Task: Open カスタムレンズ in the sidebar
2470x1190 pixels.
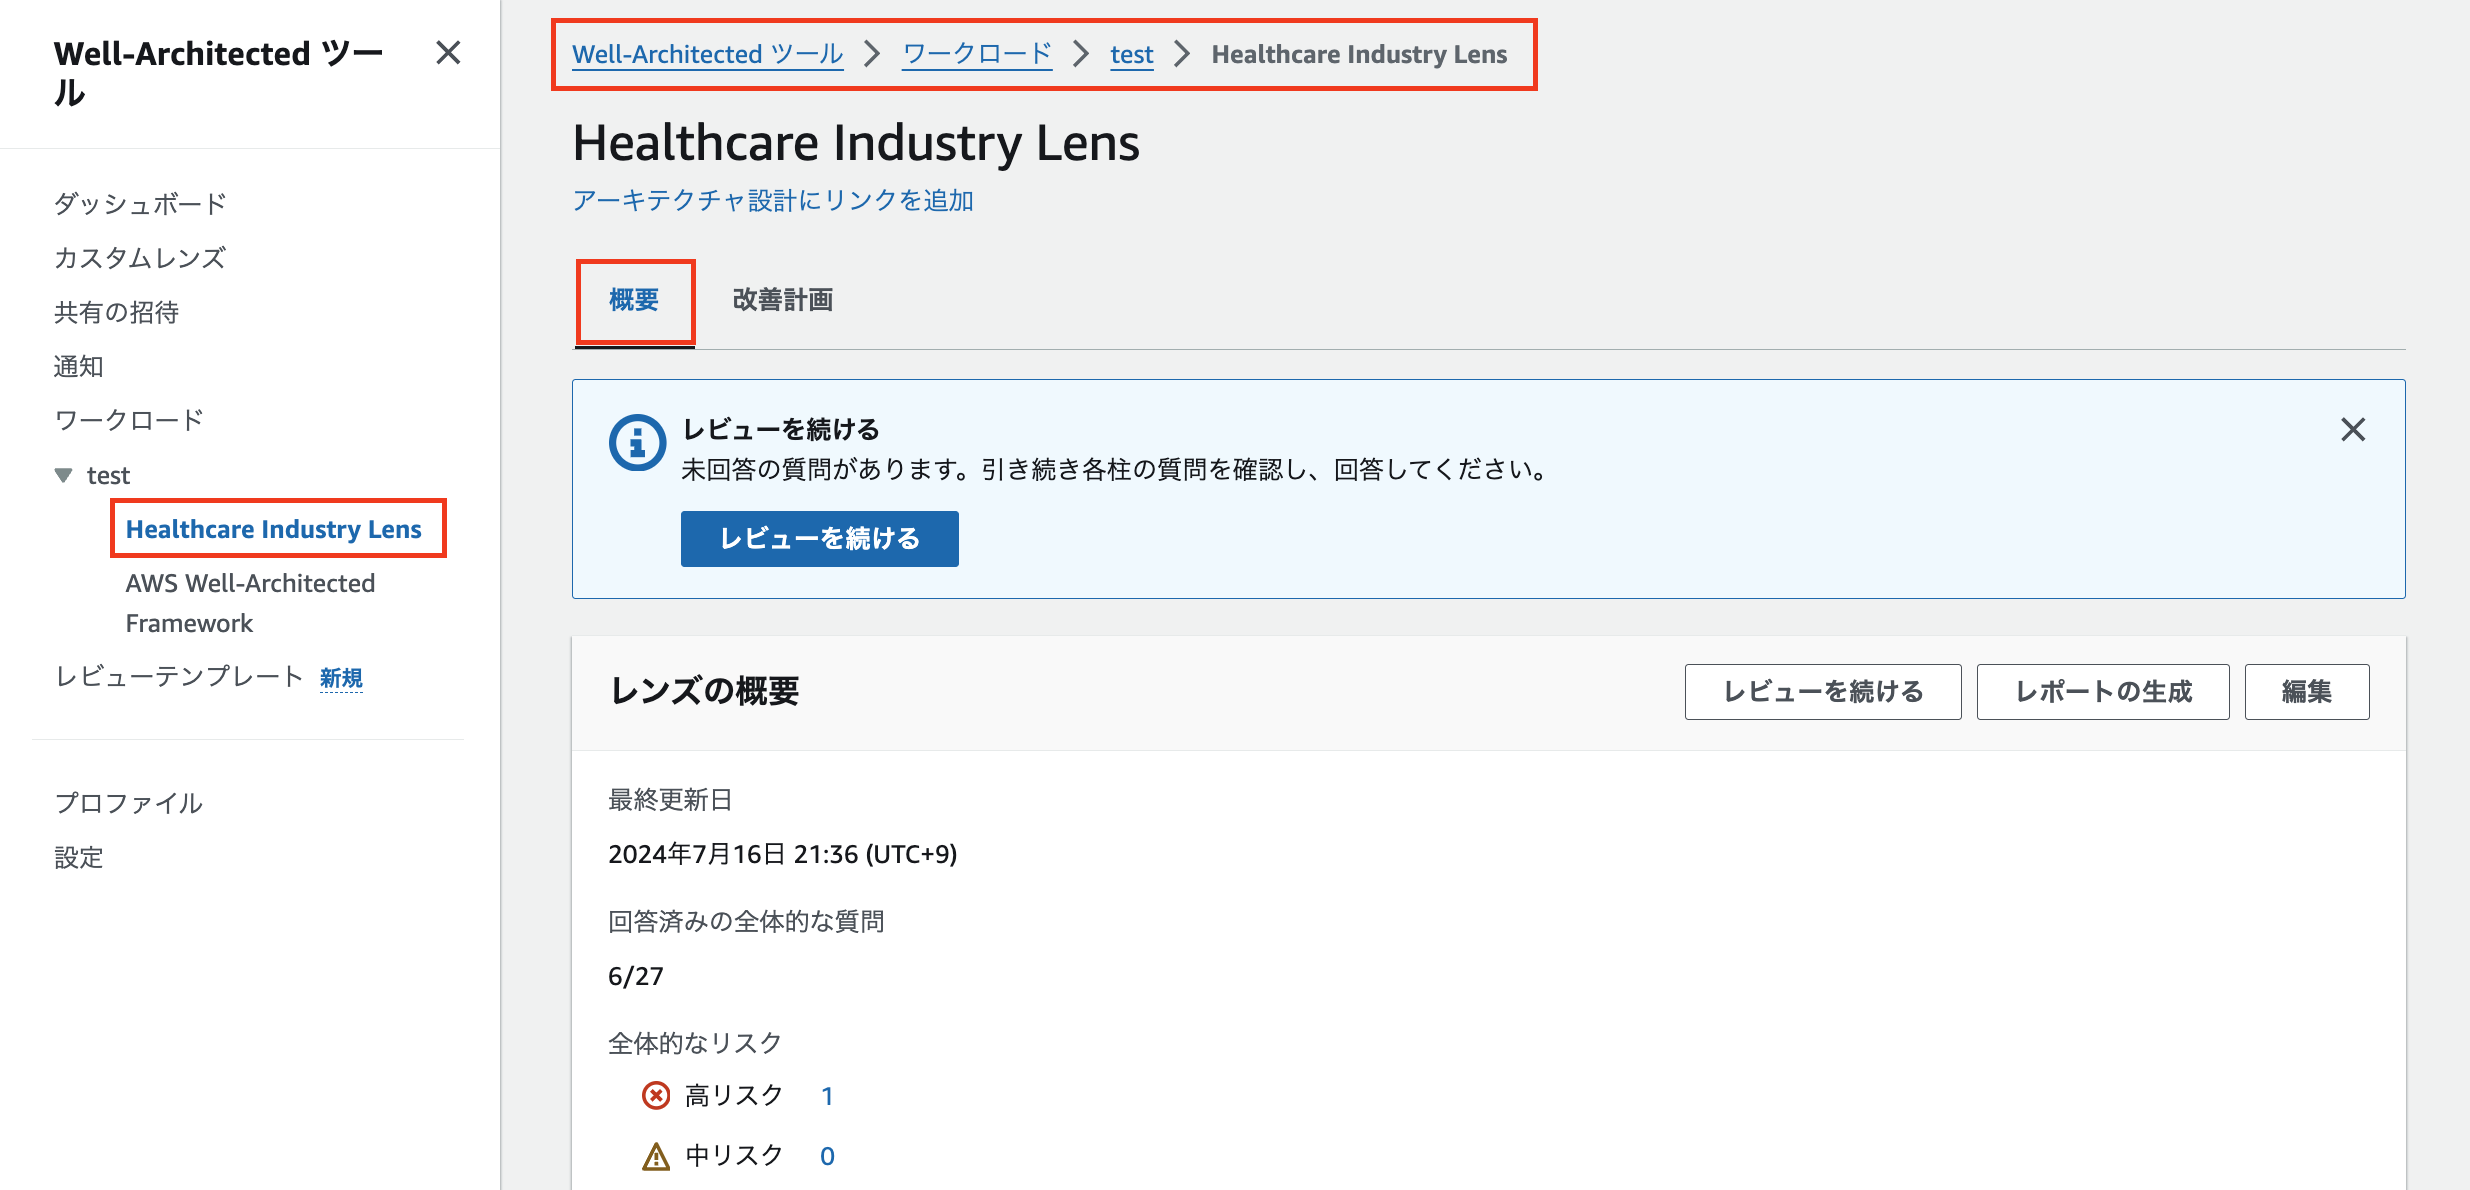Action: click(140, 258)
